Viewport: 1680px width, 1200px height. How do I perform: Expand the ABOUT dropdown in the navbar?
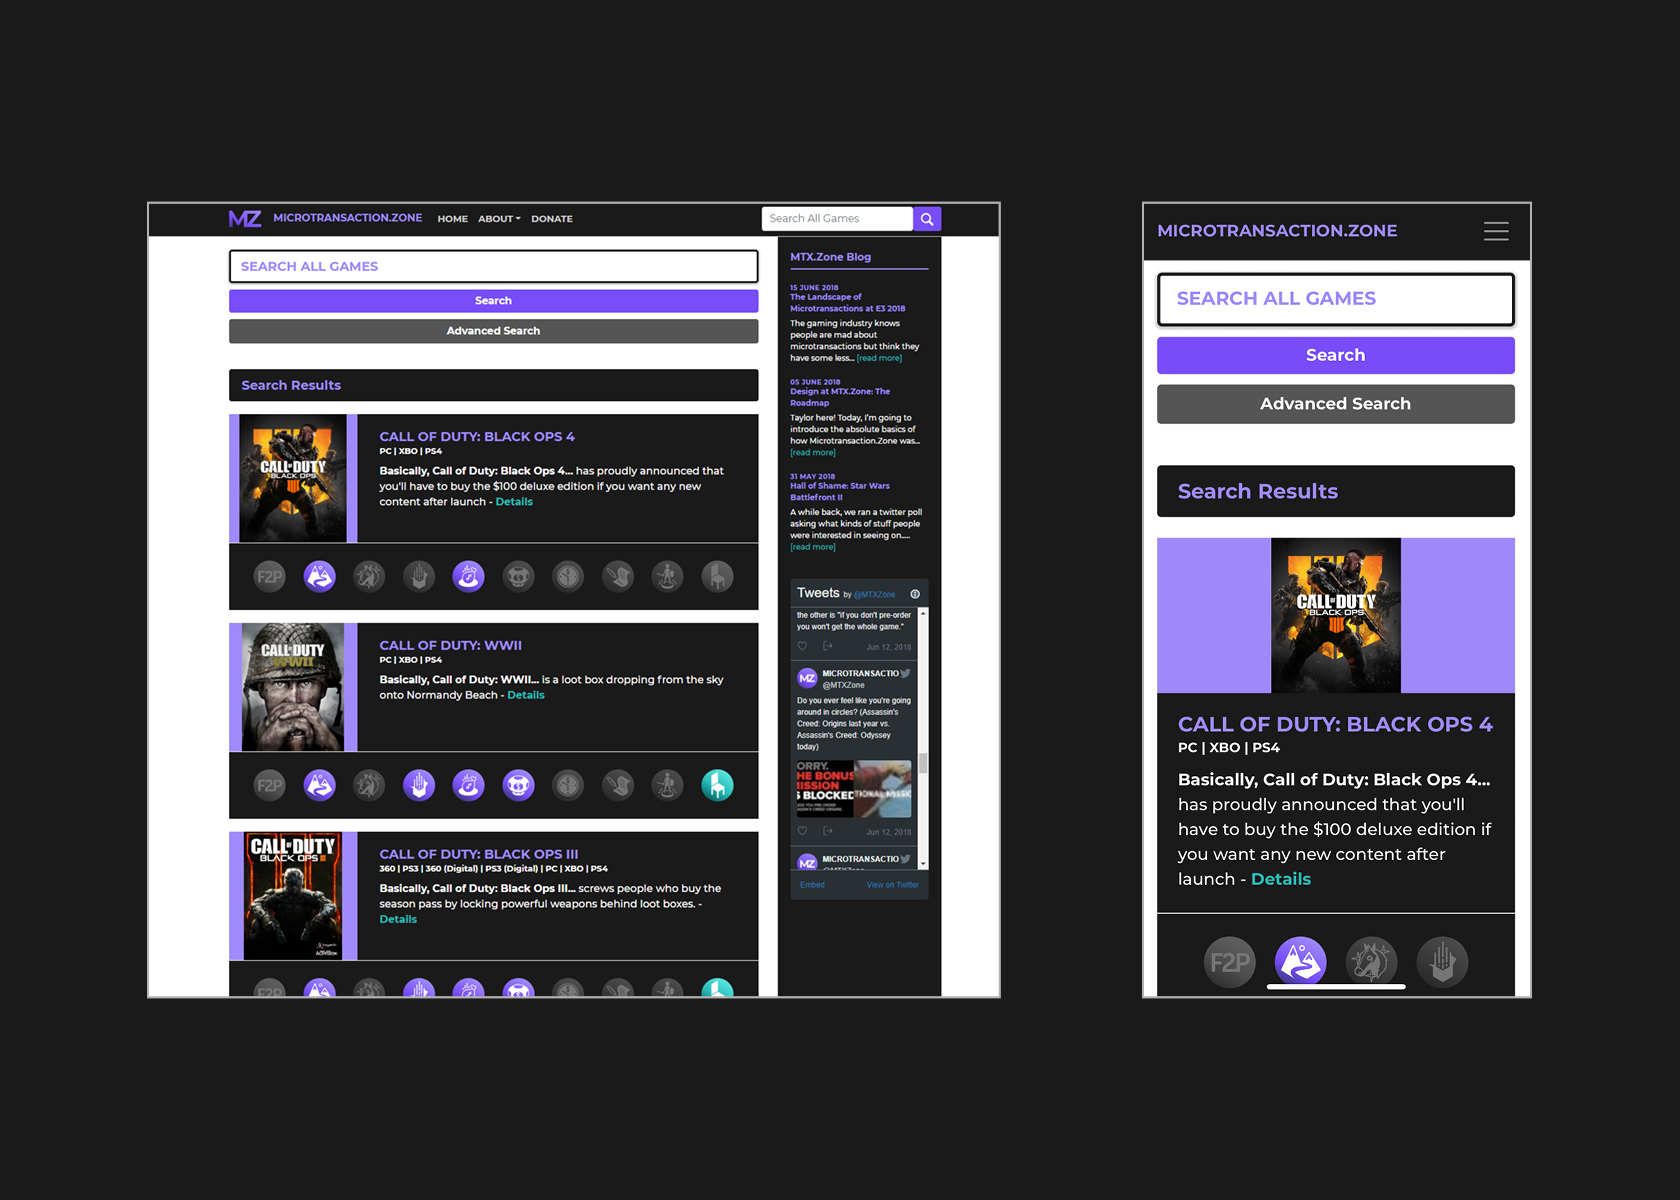point(499,219)
